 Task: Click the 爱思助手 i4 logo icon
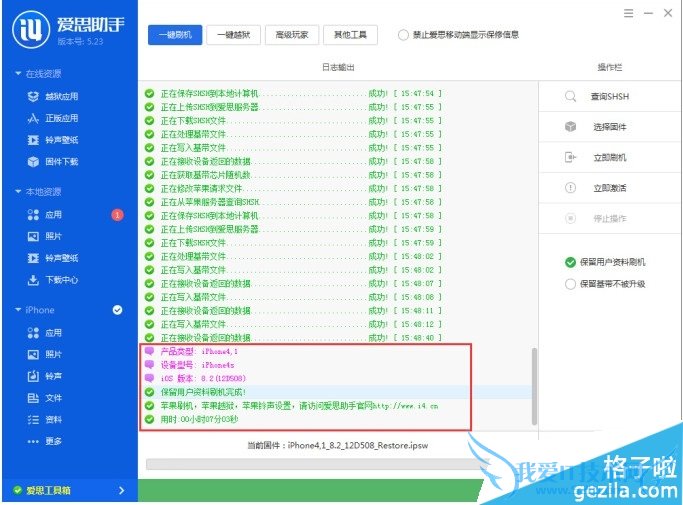(30, 29)
